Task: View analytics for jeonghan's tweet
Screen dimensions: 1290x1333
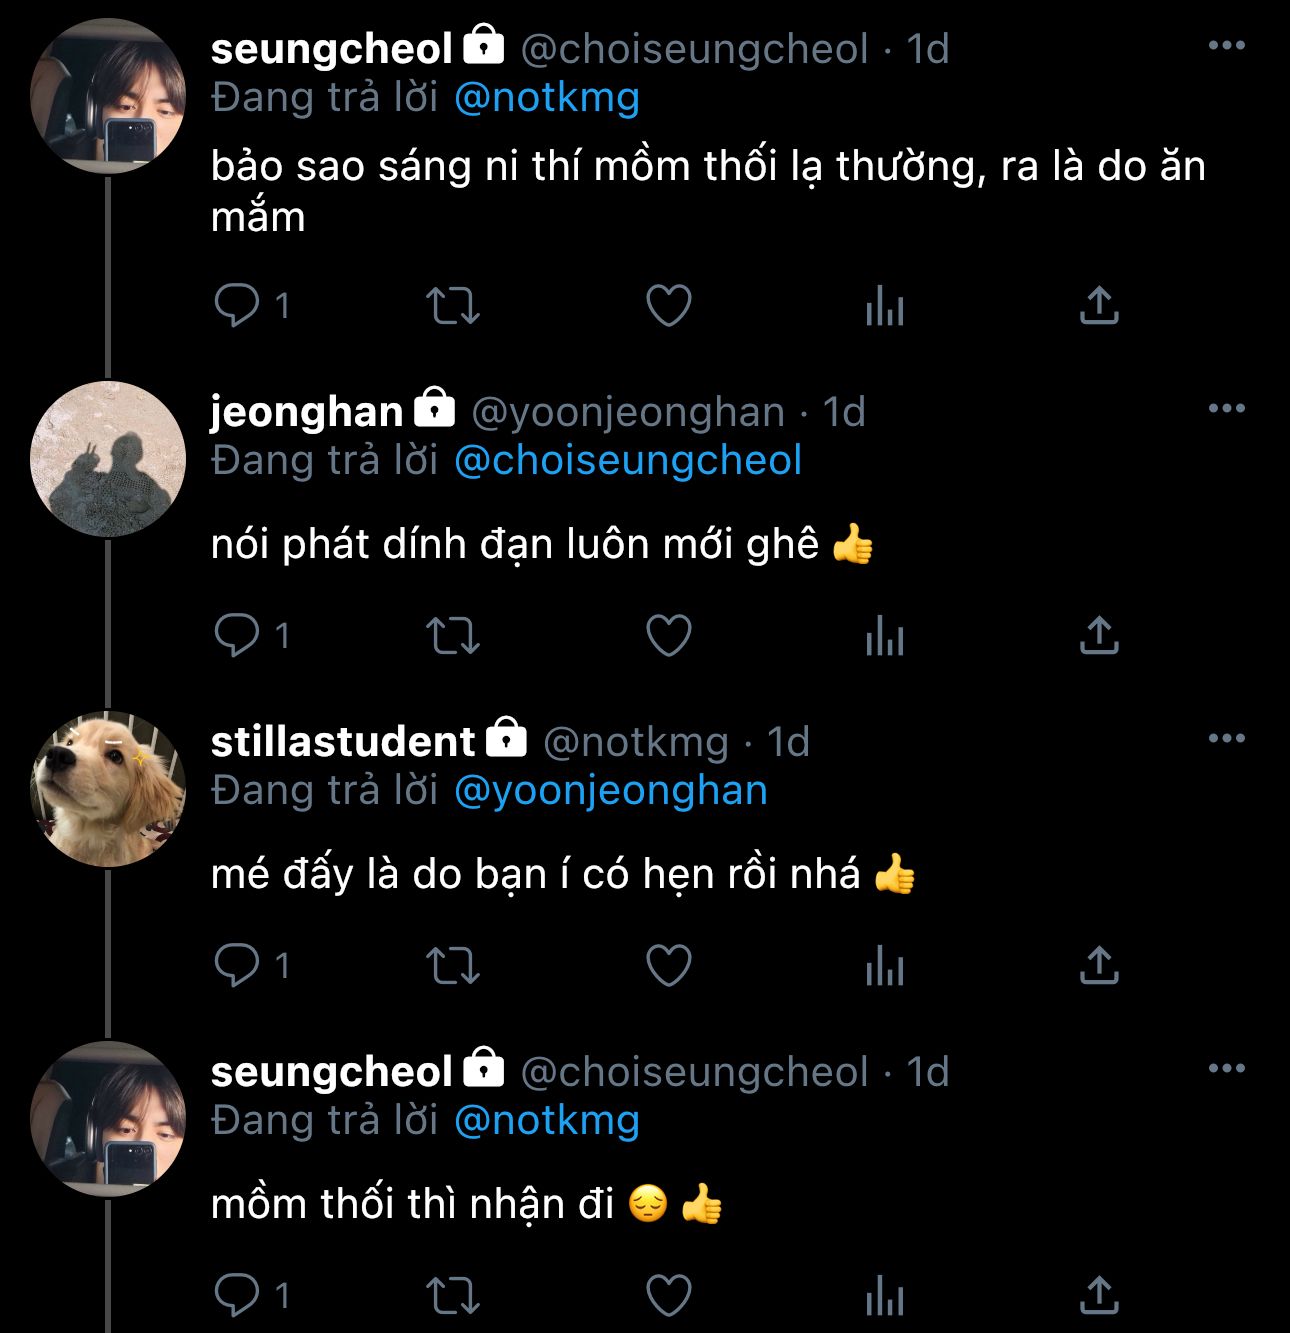Action: 885,636
